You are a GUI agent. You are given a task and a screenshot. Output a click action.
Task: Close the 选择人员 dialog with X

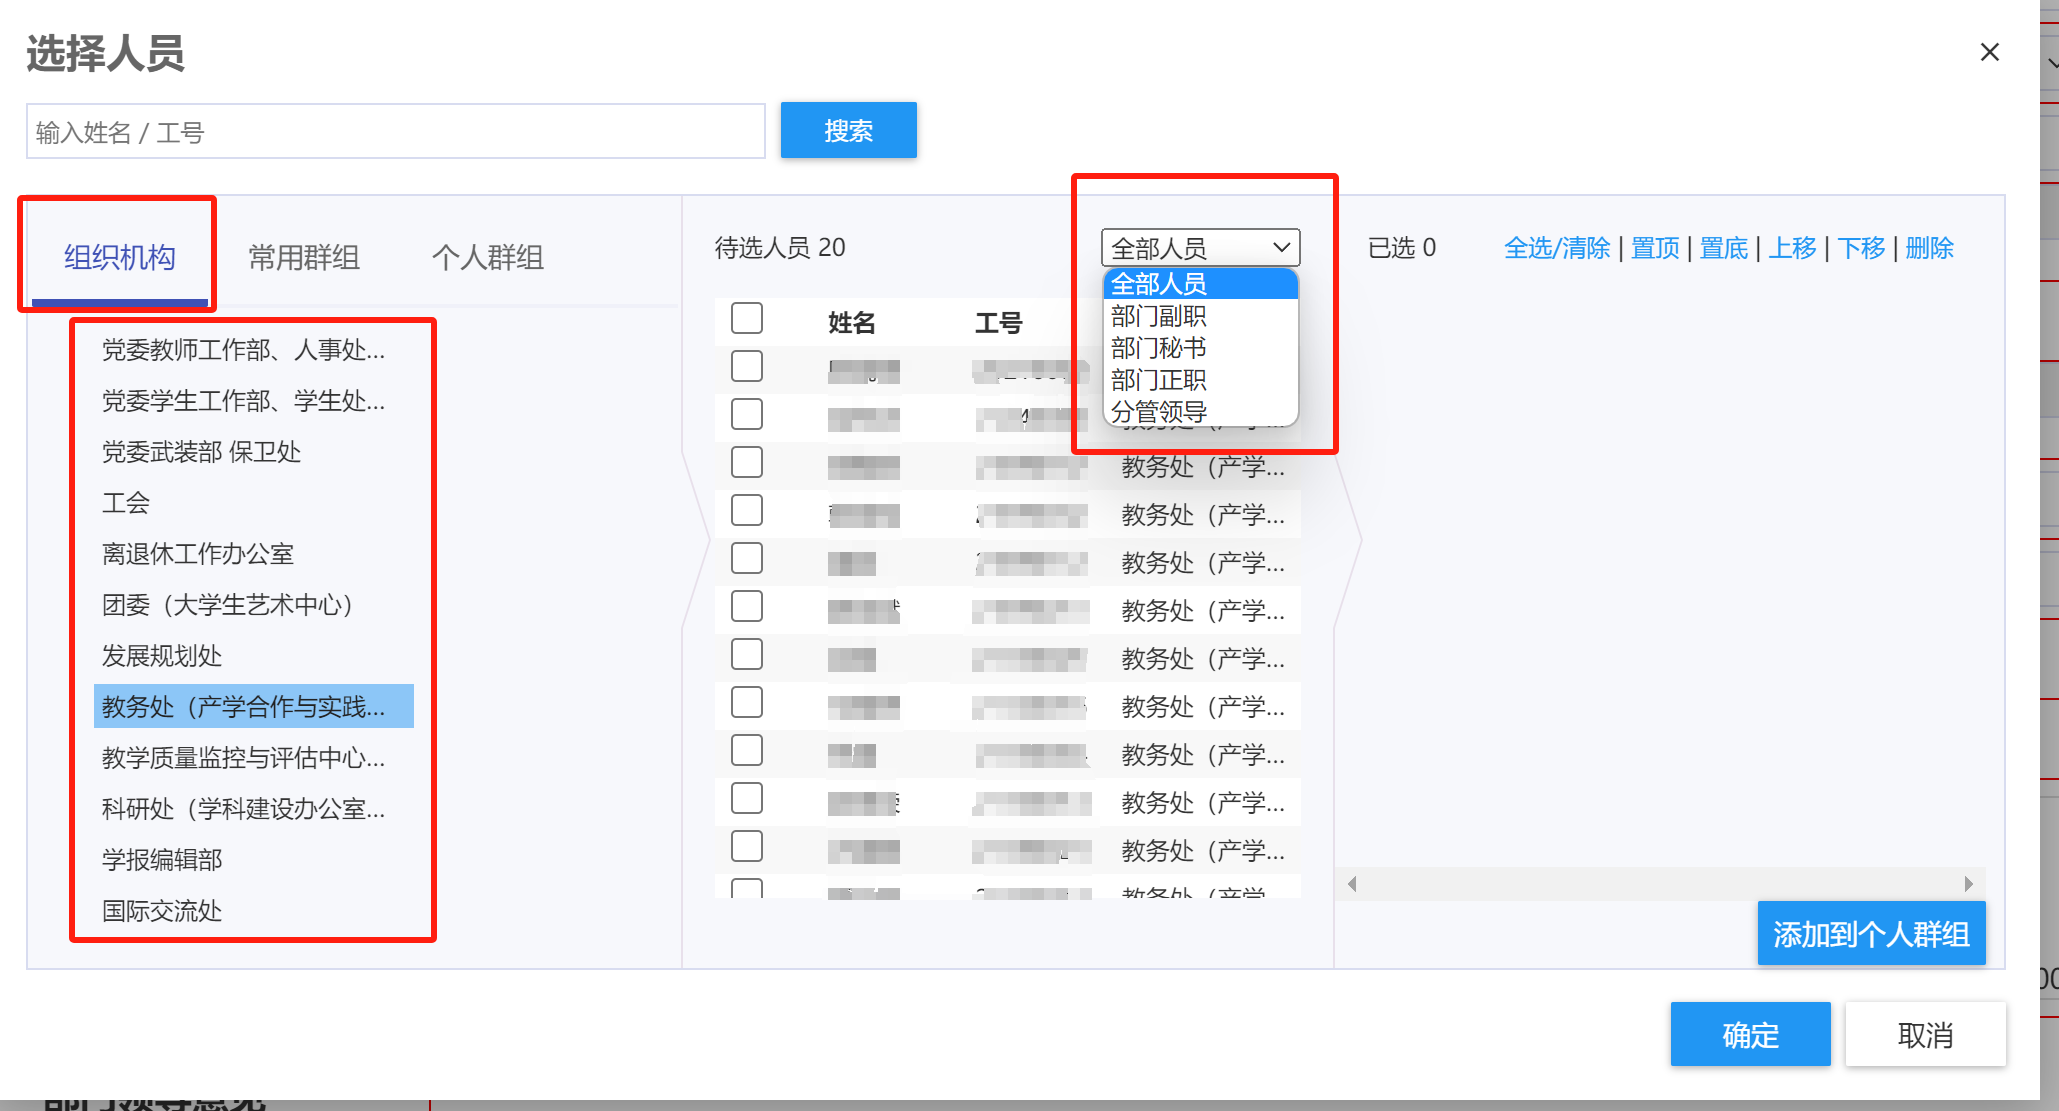point(1989,52)
